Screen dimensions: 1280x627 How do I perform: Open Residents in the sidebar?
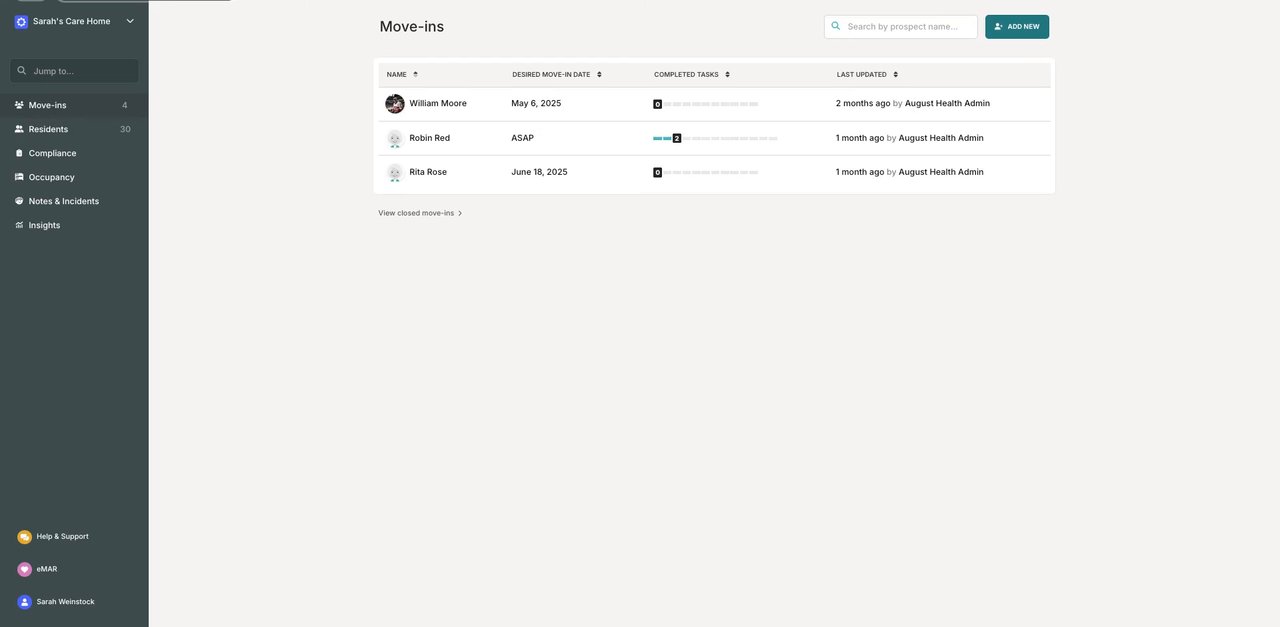point(48,129)
